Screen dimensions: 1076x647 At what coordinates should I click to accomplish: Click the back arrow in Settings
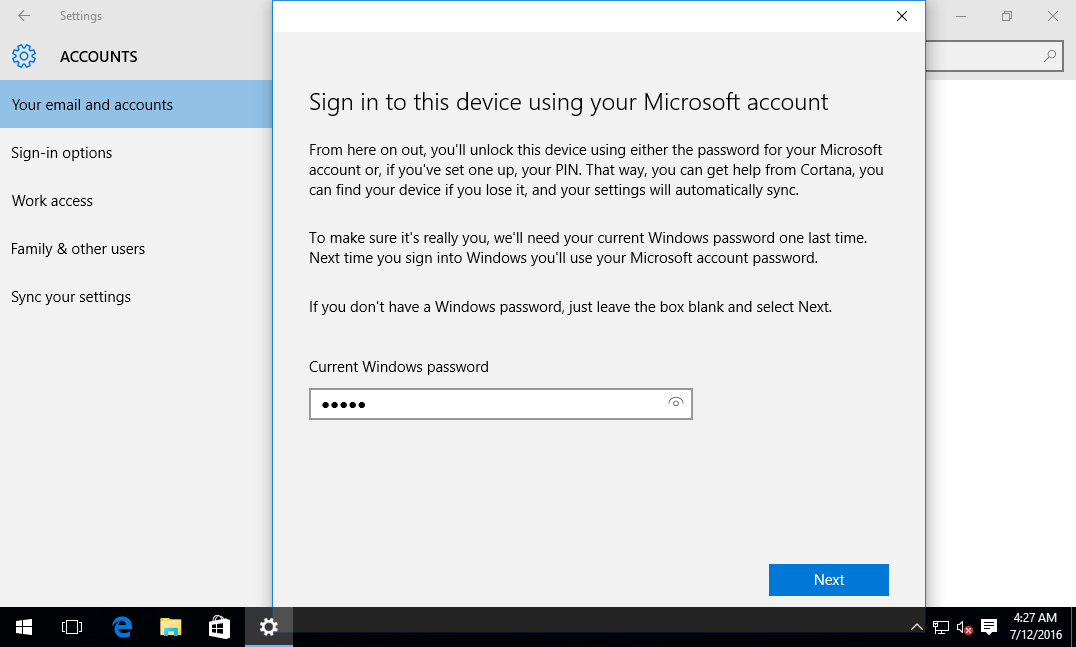click(x=23, y=15)
